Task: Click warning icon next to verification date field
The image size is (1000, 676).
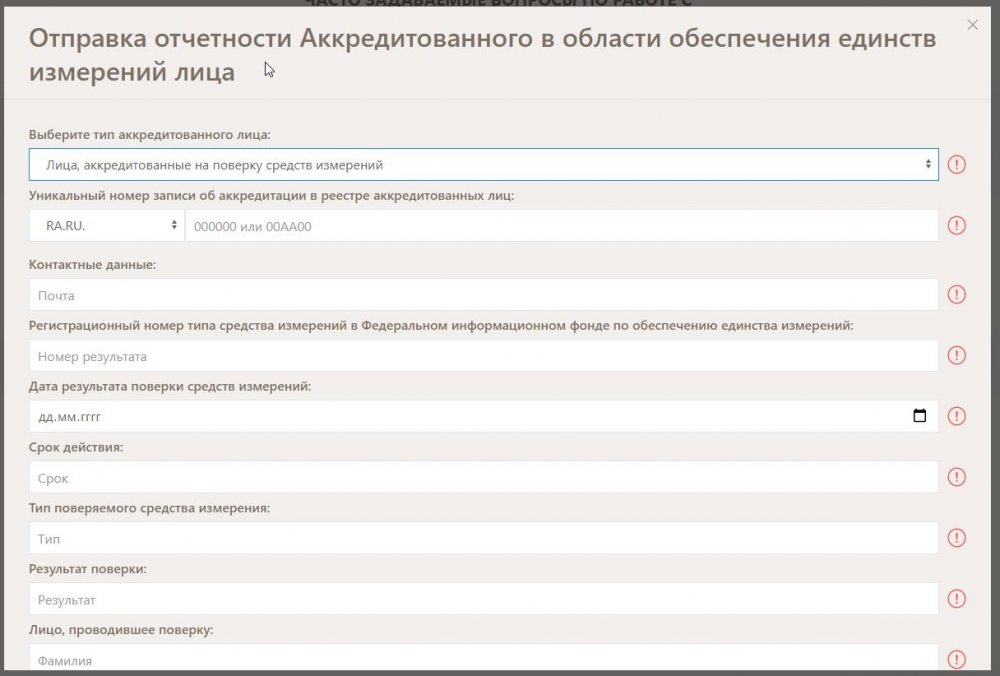Action: (957, 416)
